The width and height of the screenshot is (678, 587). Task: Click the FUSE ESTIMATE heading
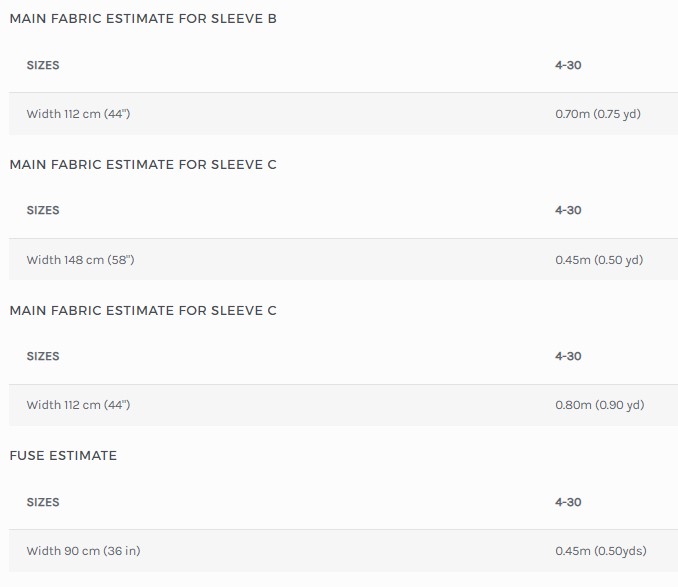[63, 456]
